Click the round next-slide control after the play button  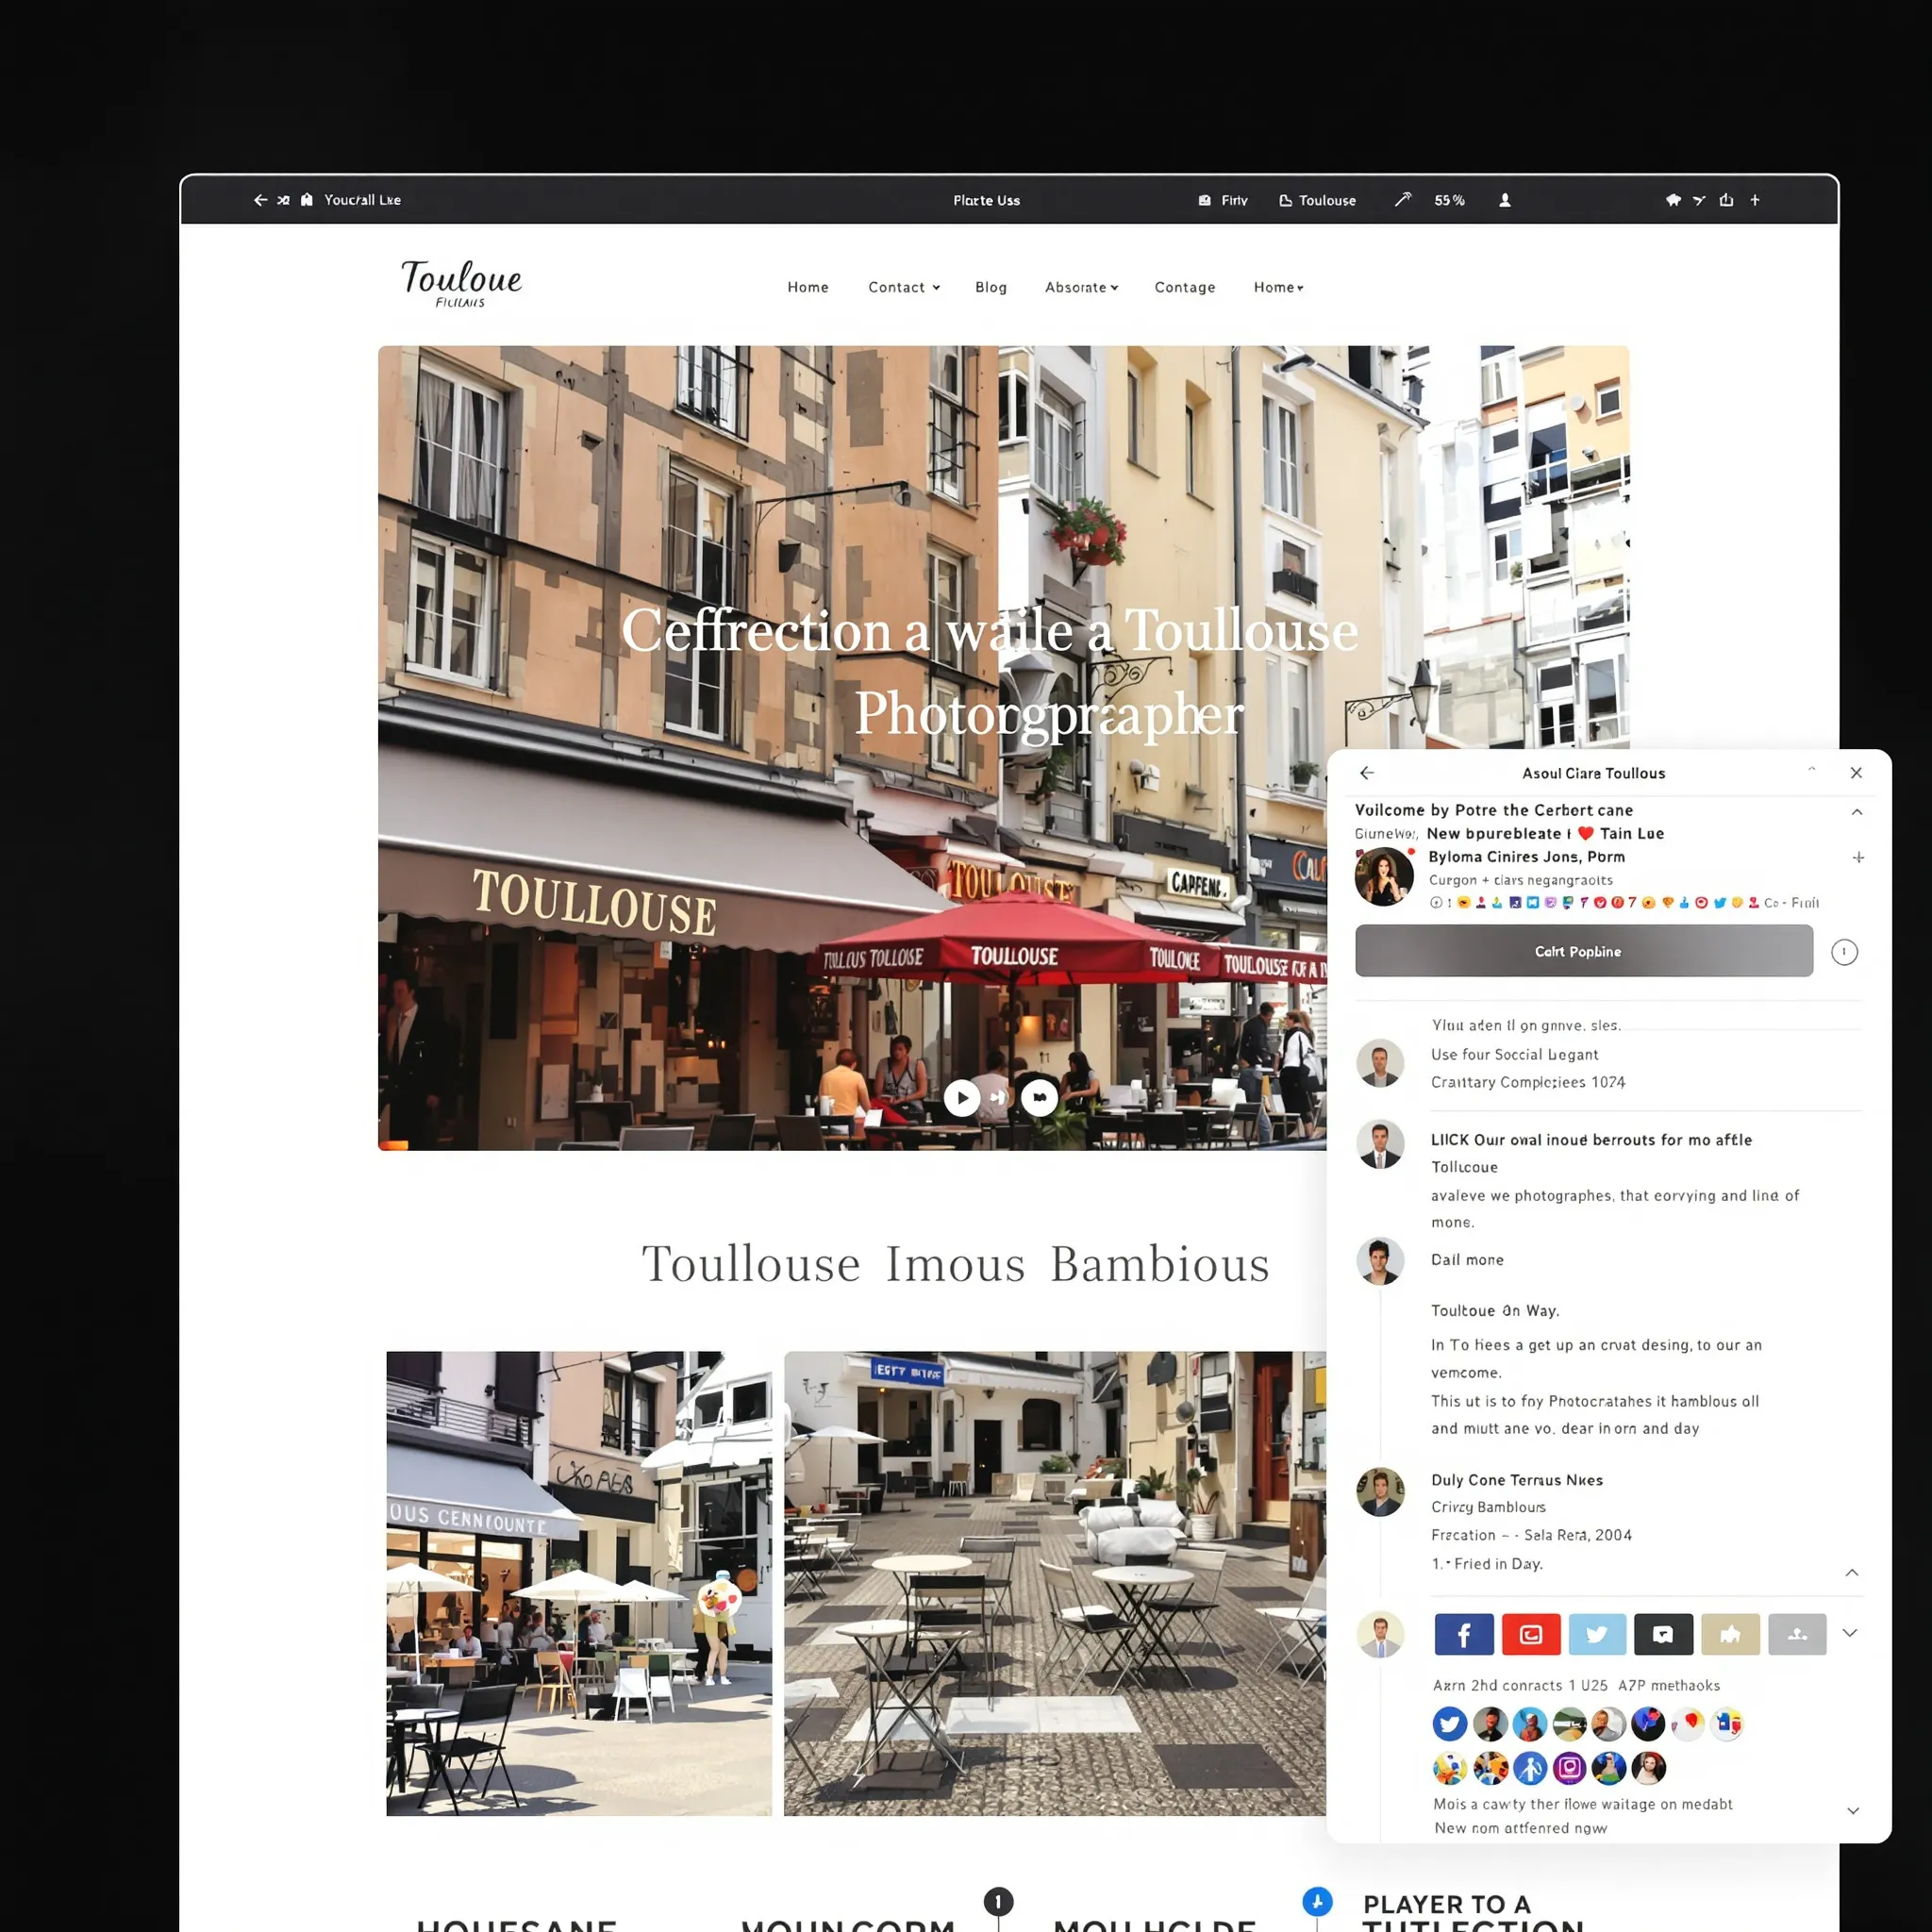pyautogui.click(x=1039, y=1098)
